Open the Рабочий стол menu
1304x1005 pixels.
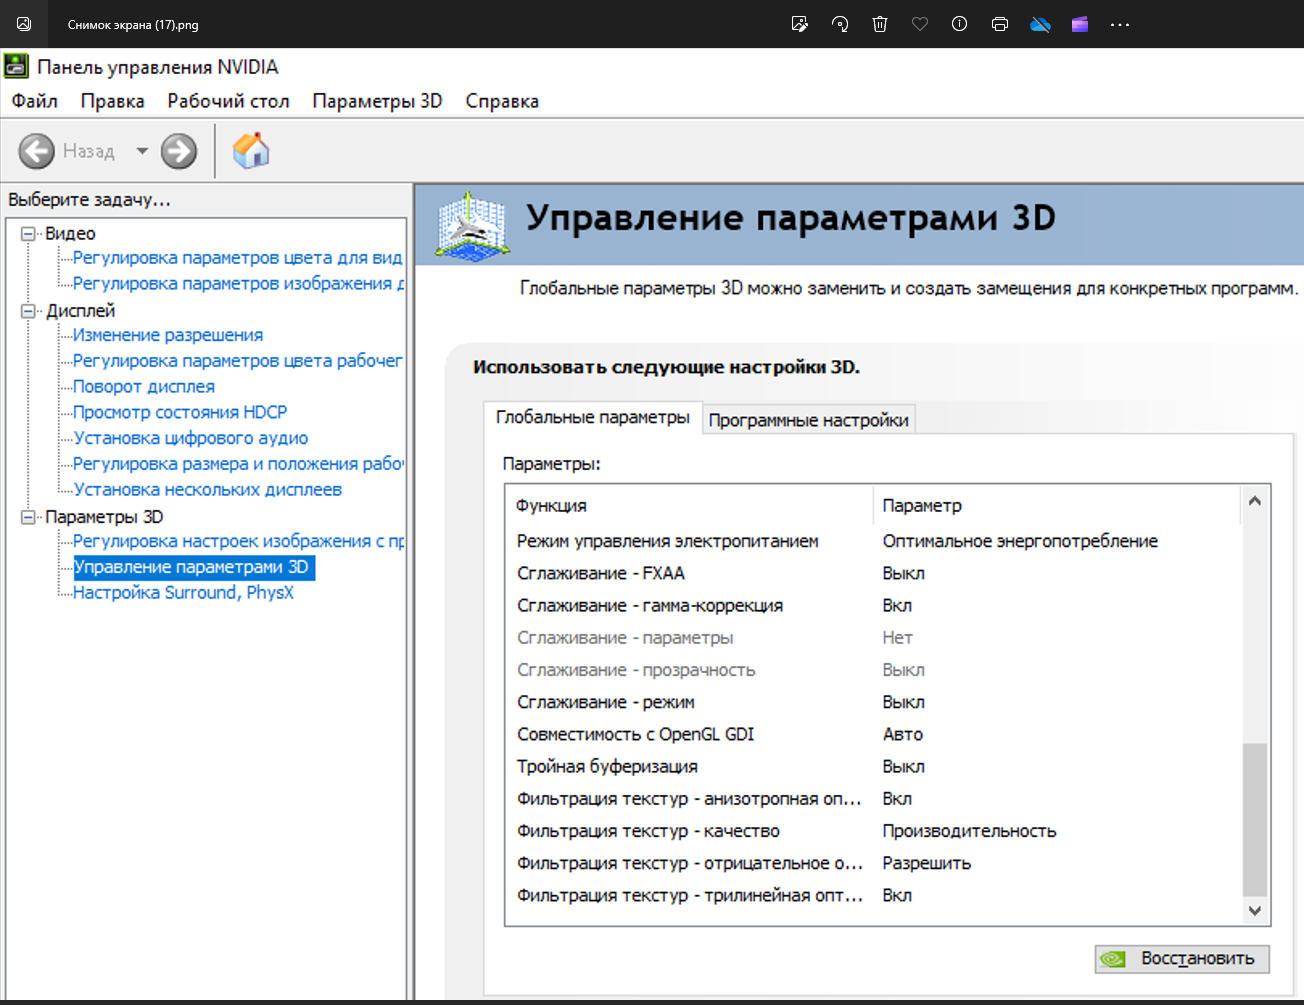coord(228,101)
